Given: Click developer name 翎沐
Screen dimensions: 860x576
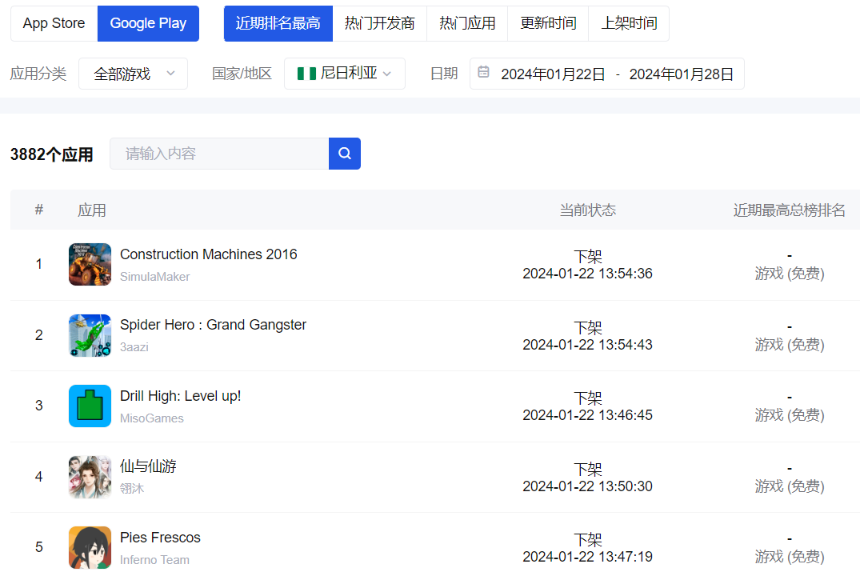Looking at the screenshot, I should tap(132, 488).
